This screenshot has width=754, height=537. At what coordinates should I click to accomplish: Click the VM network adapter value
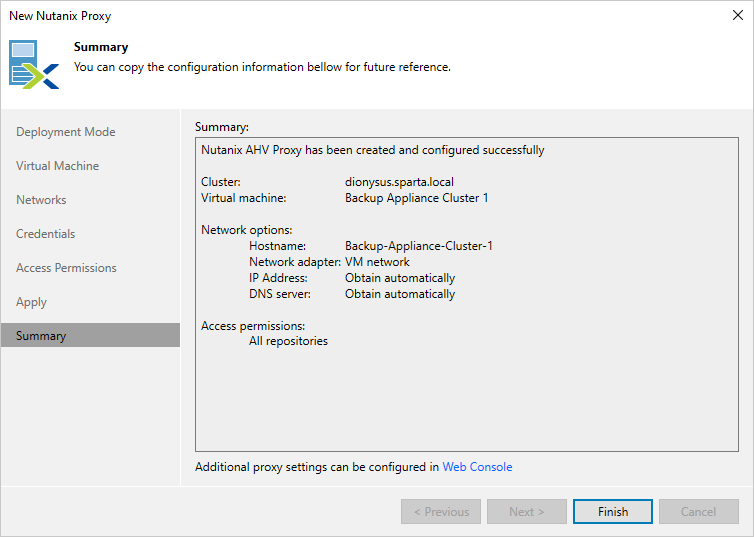click(x=377, y=262)
